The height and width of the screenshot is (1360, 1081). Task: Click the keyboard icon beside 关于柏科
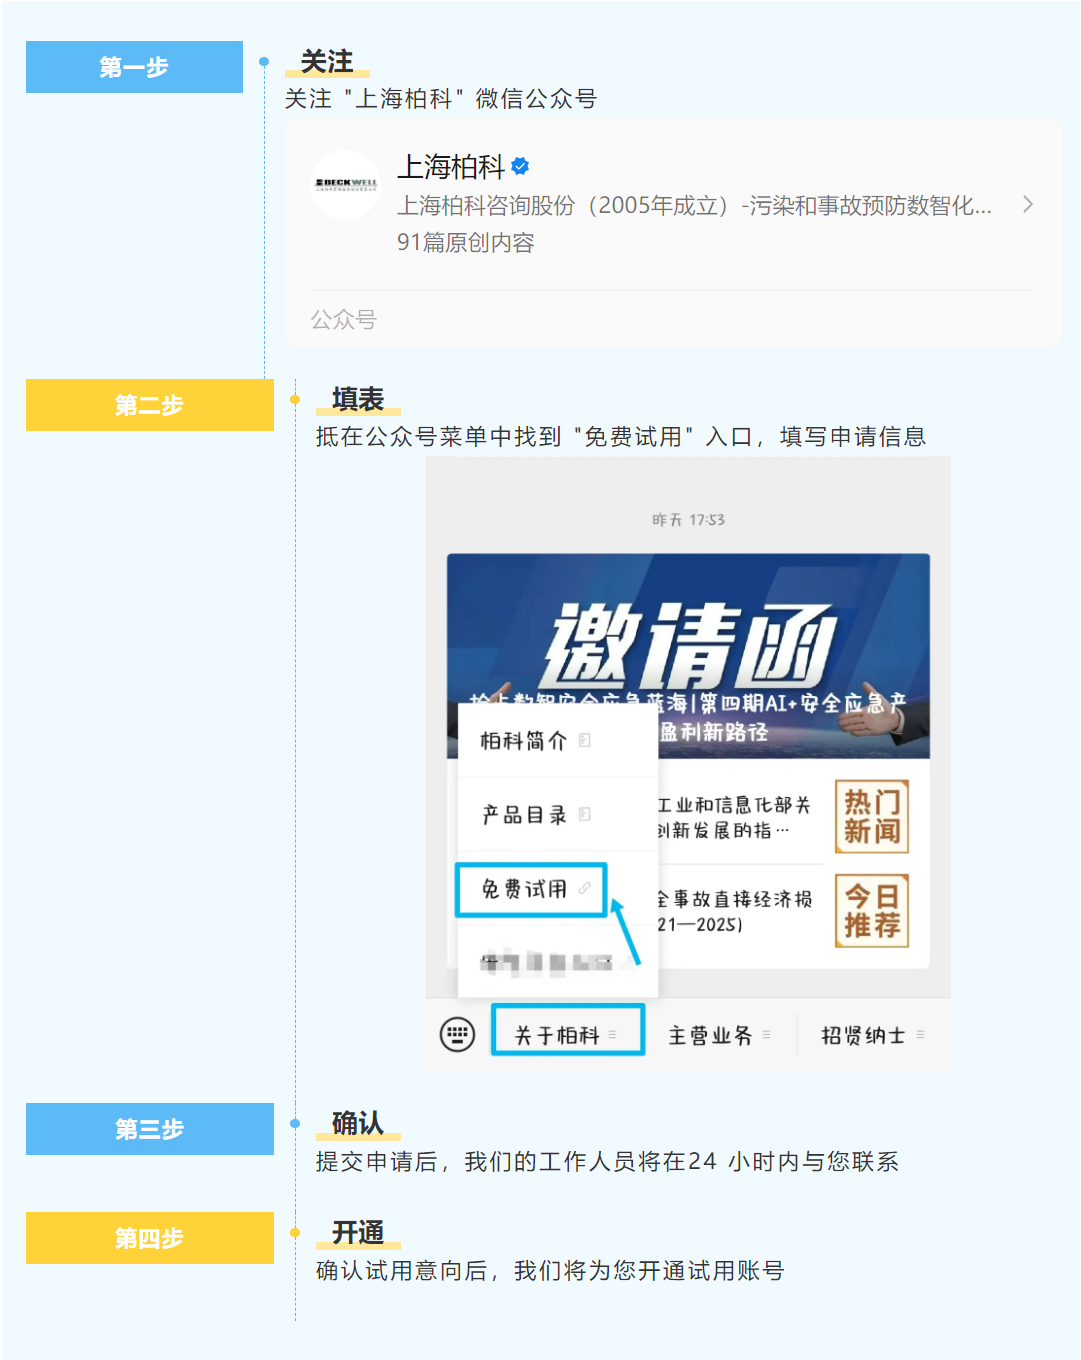(x=457, y=1034)
